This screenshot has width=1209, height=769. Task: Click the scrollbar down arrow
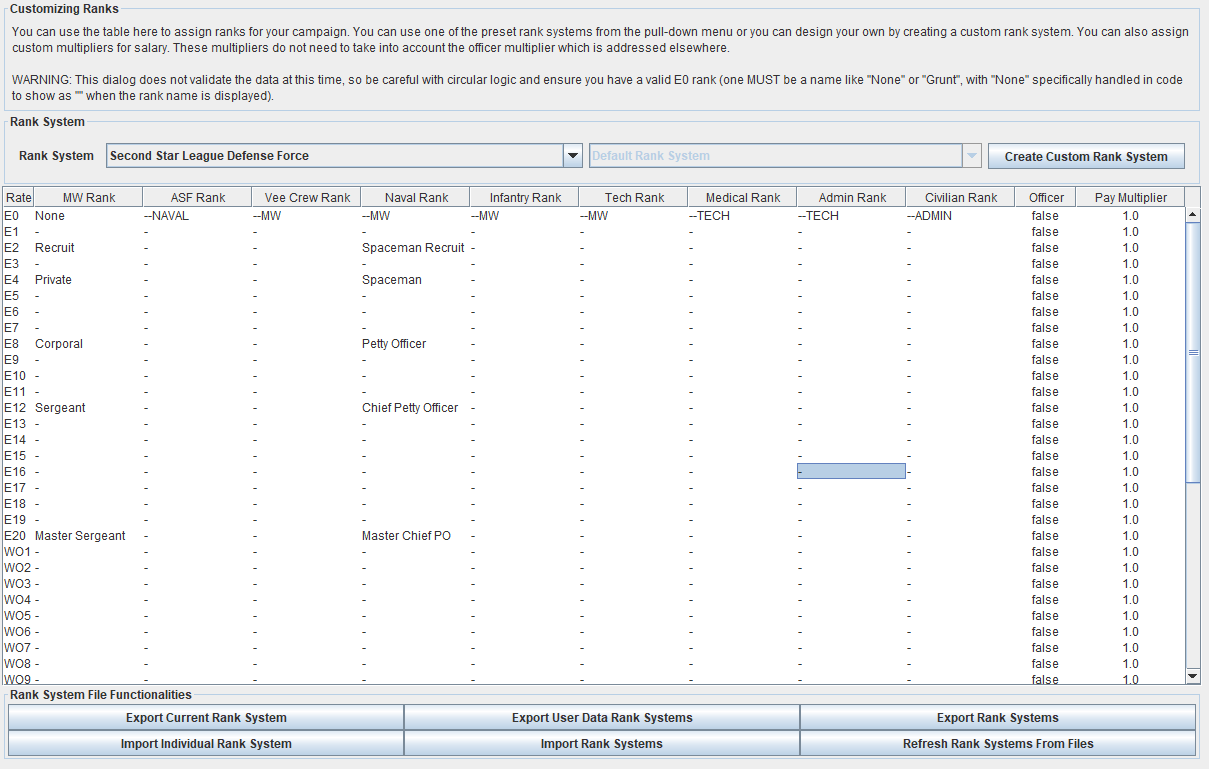[x=1192, y=677]
